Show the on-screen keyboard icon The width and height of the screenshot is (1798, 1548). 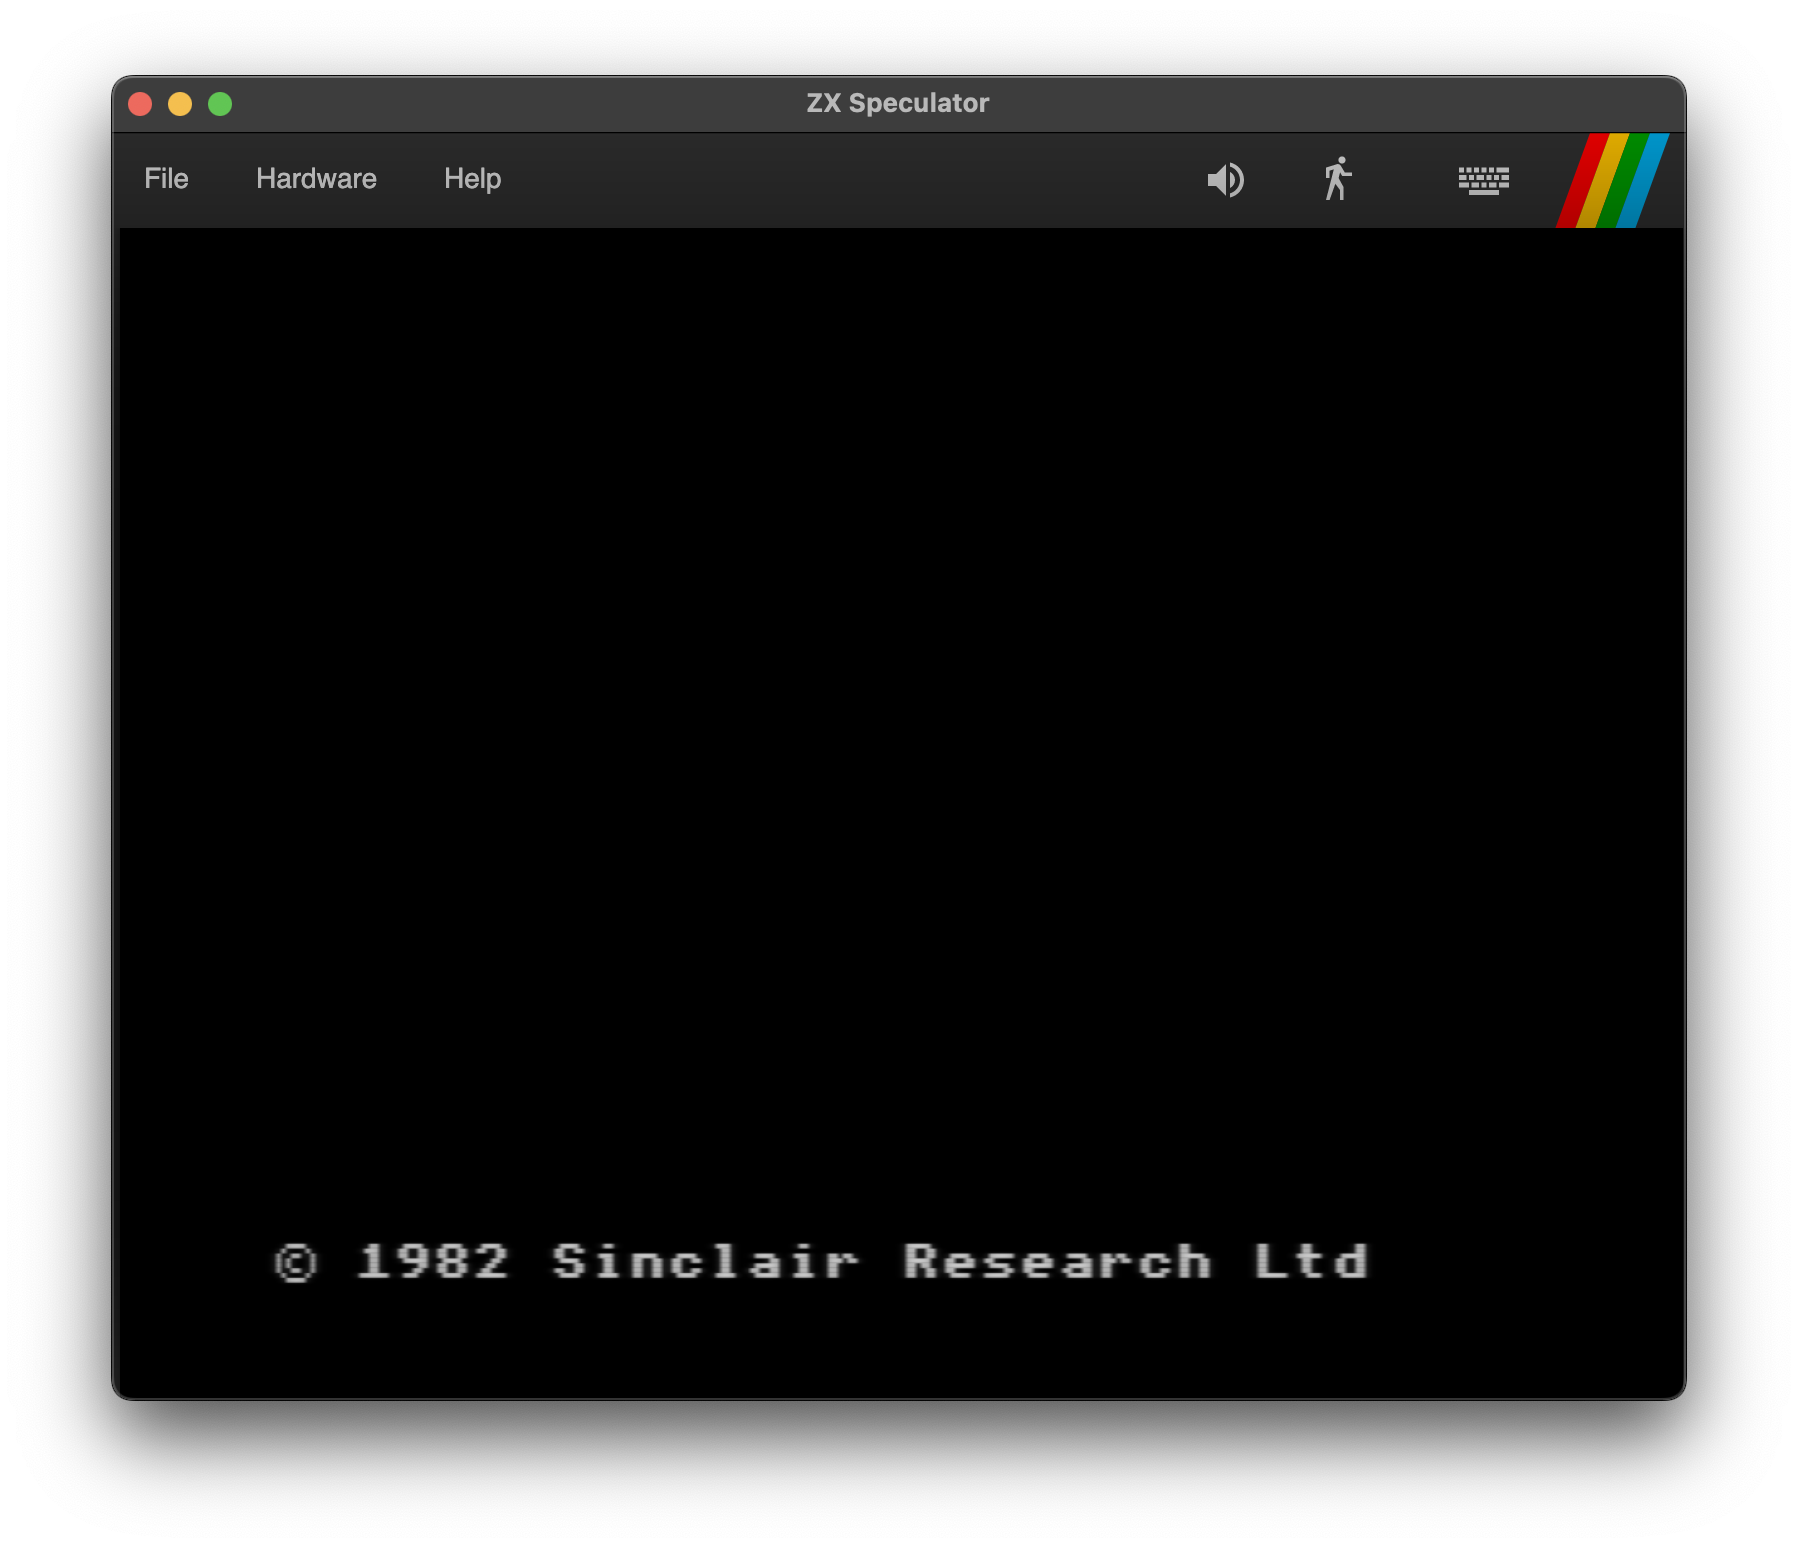click(1483, 180)
